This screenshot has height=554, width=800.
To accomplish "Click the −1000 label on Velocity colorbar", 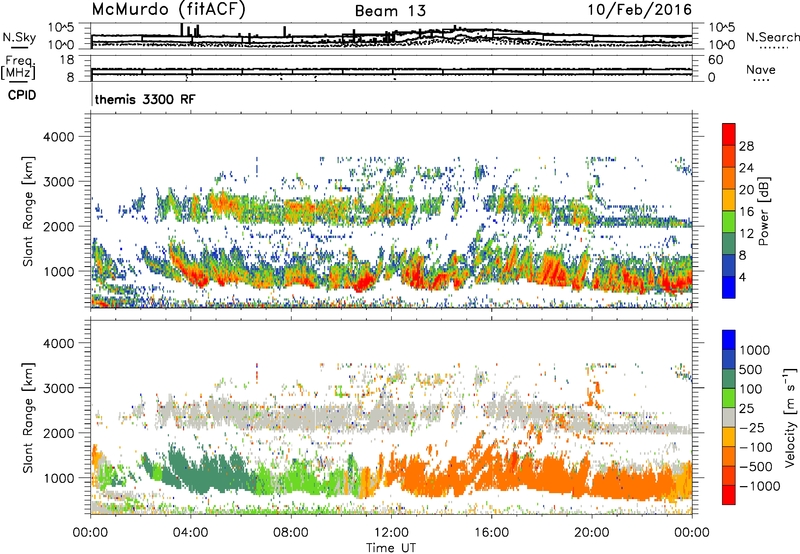I will (x=759, y=486).
